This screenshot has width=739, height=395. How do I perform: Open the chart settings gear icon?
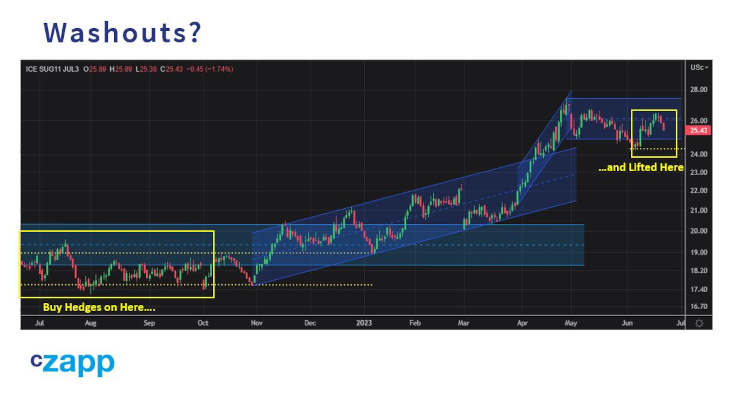point(699,323)
